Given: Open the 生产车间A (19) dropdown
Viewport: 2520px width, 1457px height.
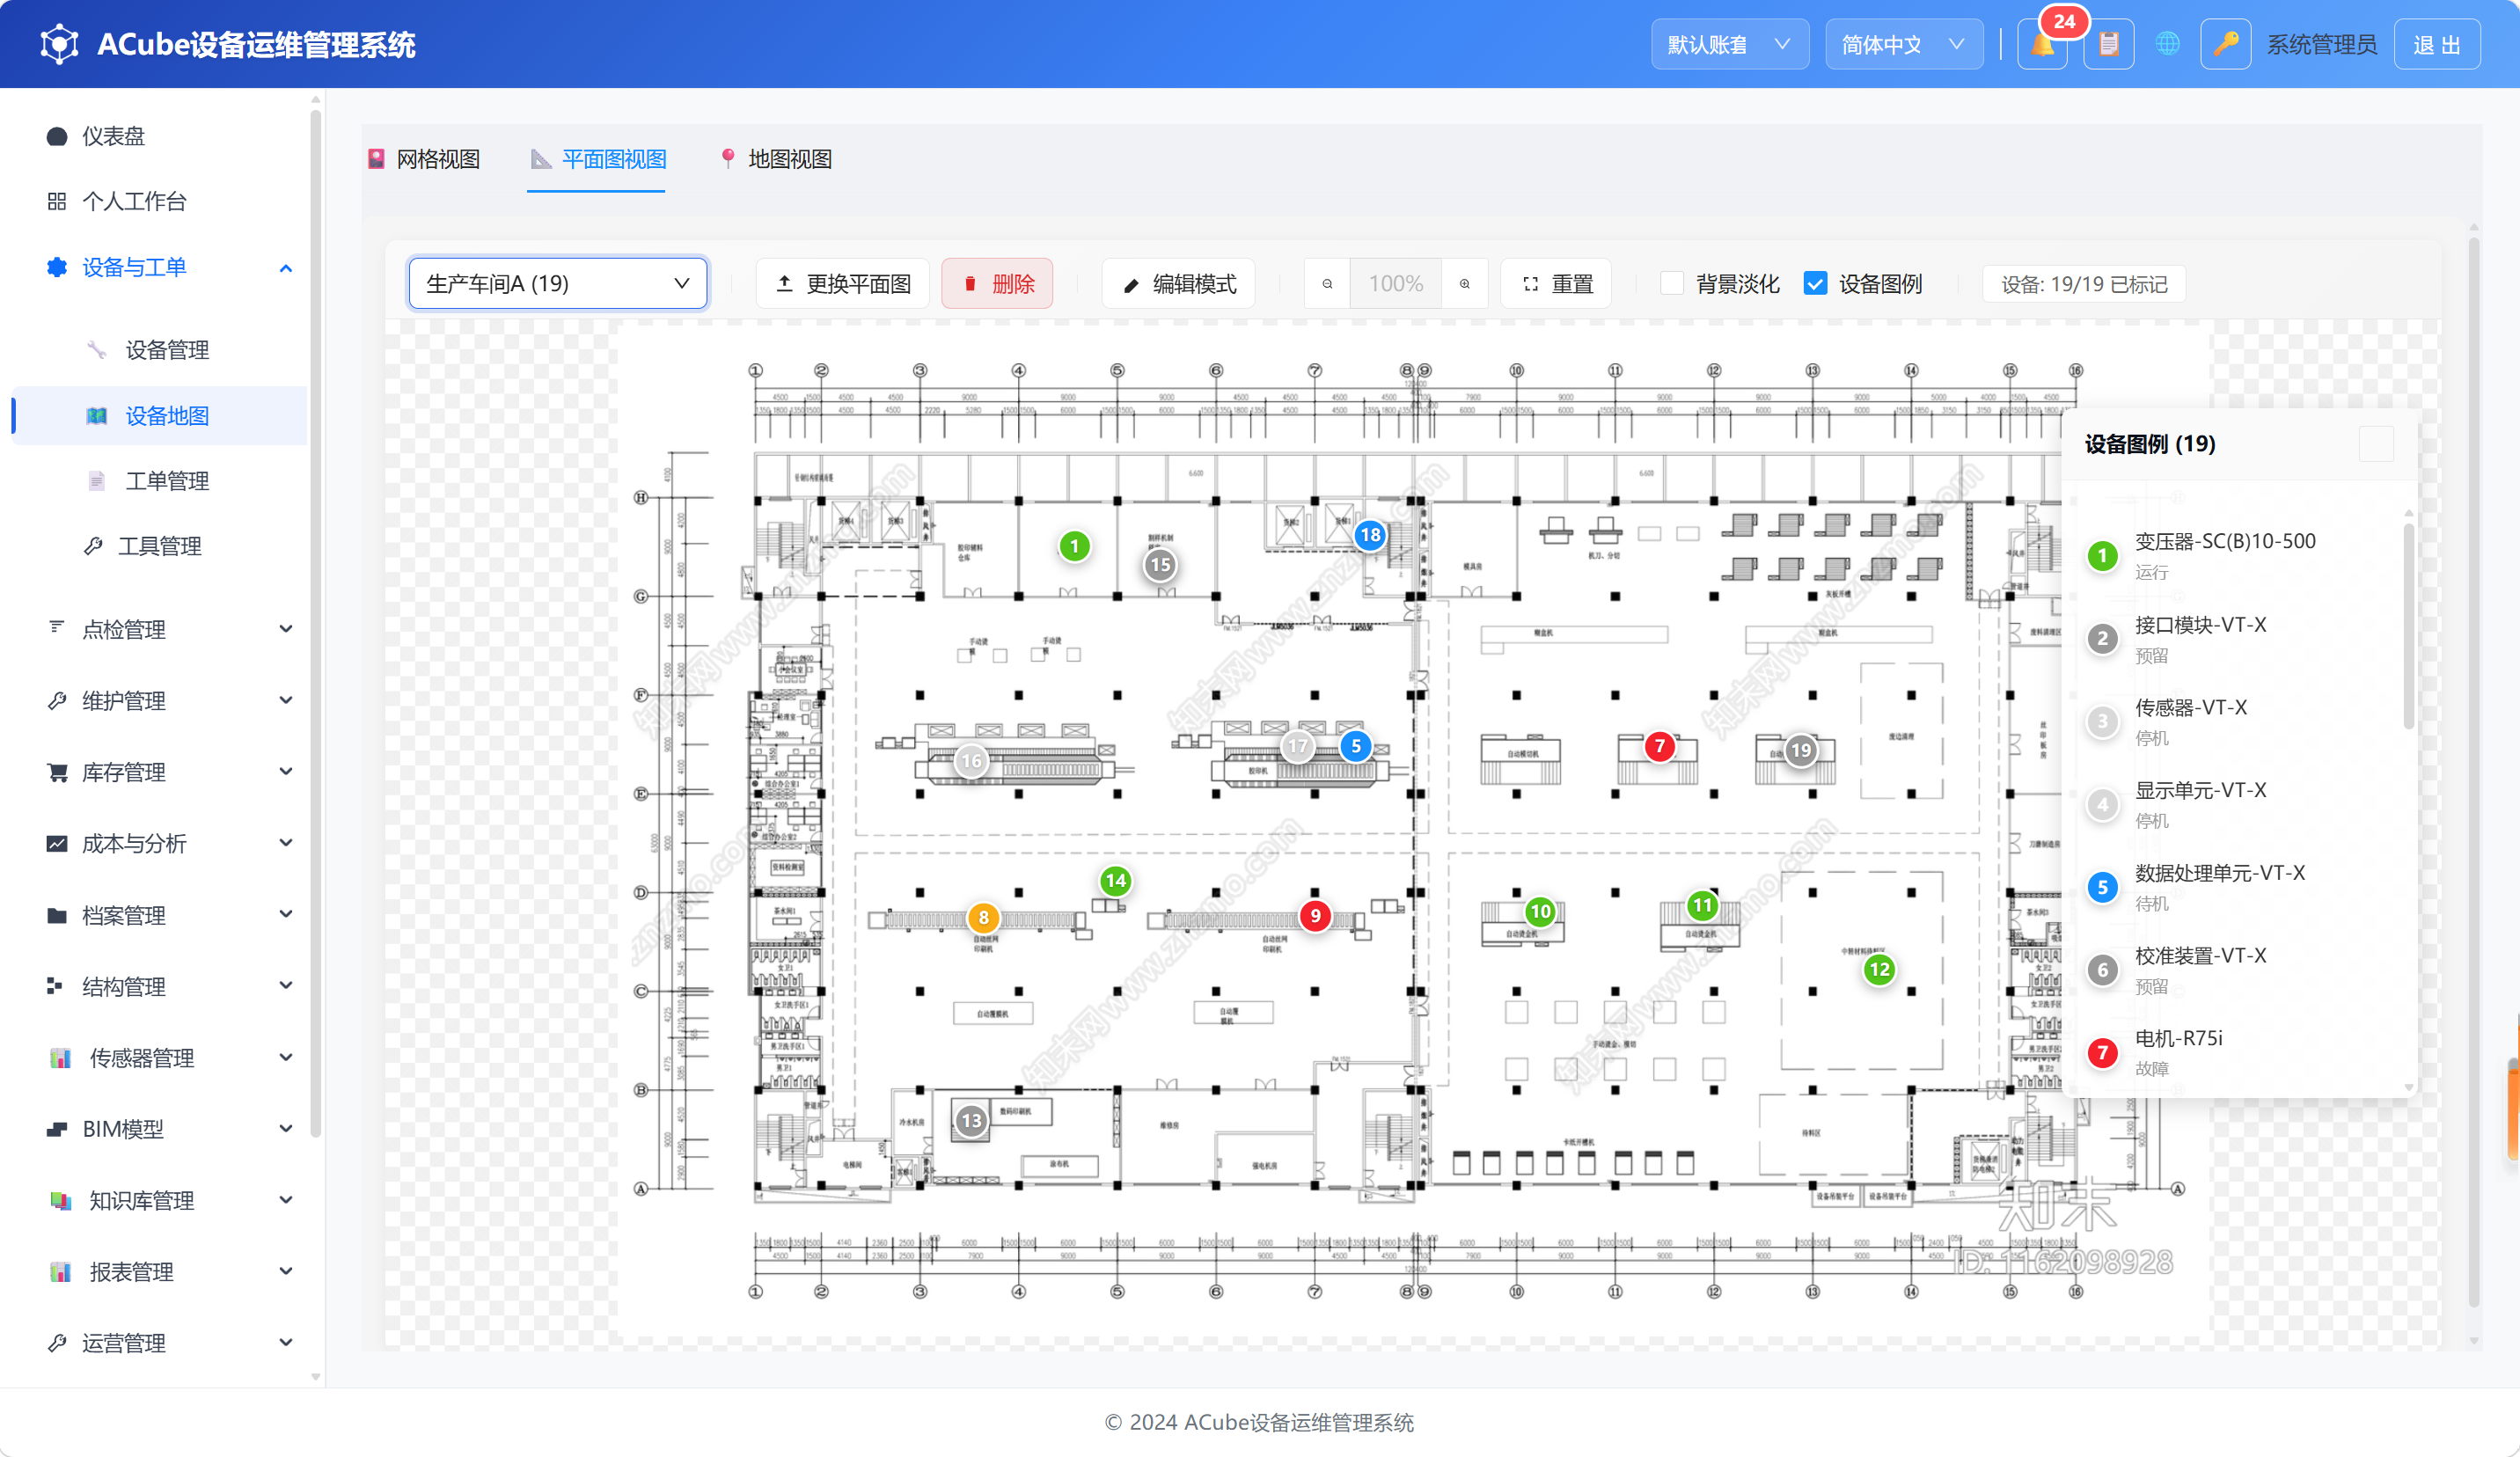Looking at the screenshot, I should click(558, 284).
